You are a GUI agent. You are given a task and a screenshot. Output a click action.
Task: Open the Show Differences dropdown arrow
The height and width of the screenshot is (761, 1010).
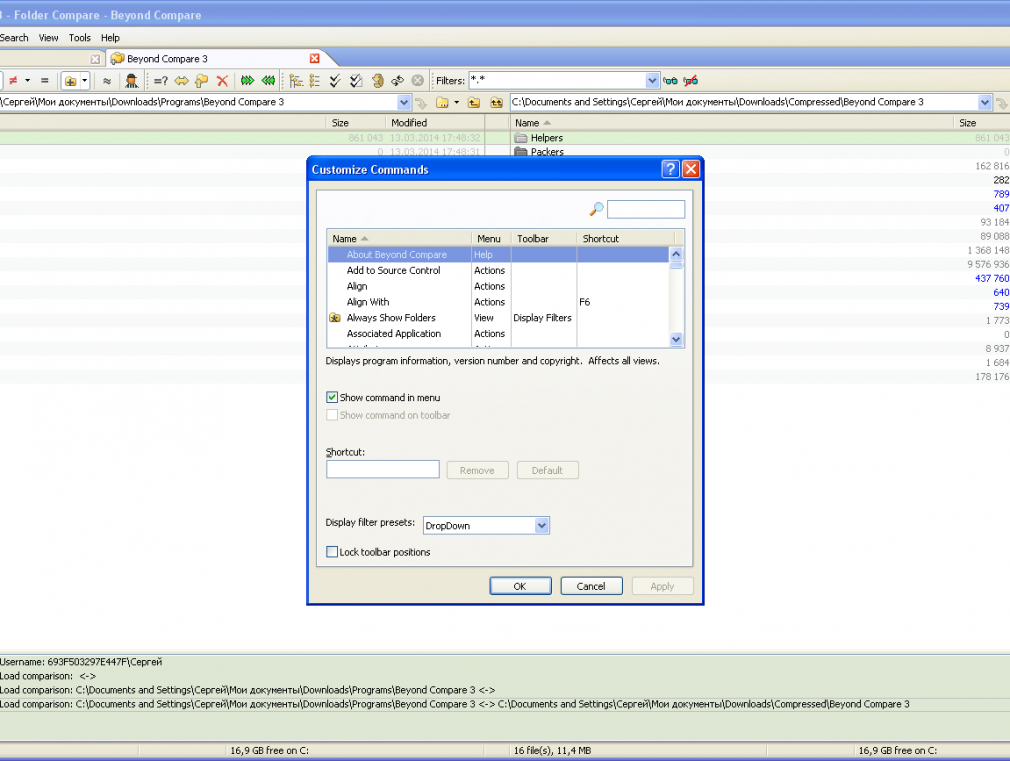pyautogui.click(x=28, y=81)
